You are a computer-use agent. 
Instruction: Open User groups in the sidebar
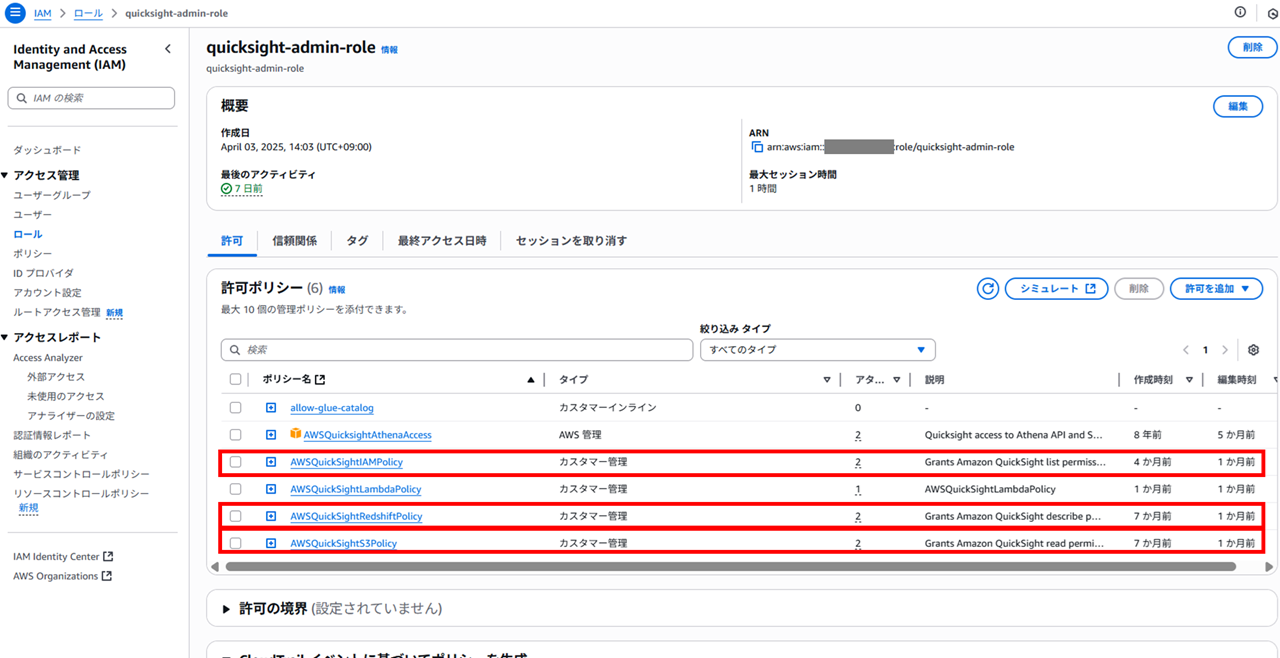52,195
